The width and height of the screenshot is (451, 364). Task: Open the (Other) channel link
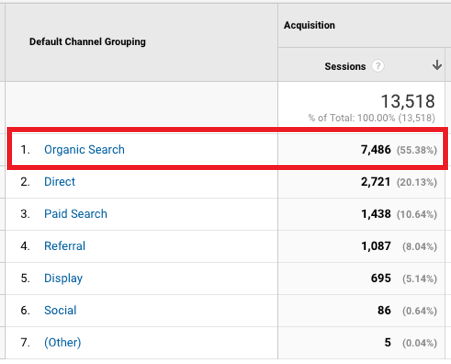point(63,342)
